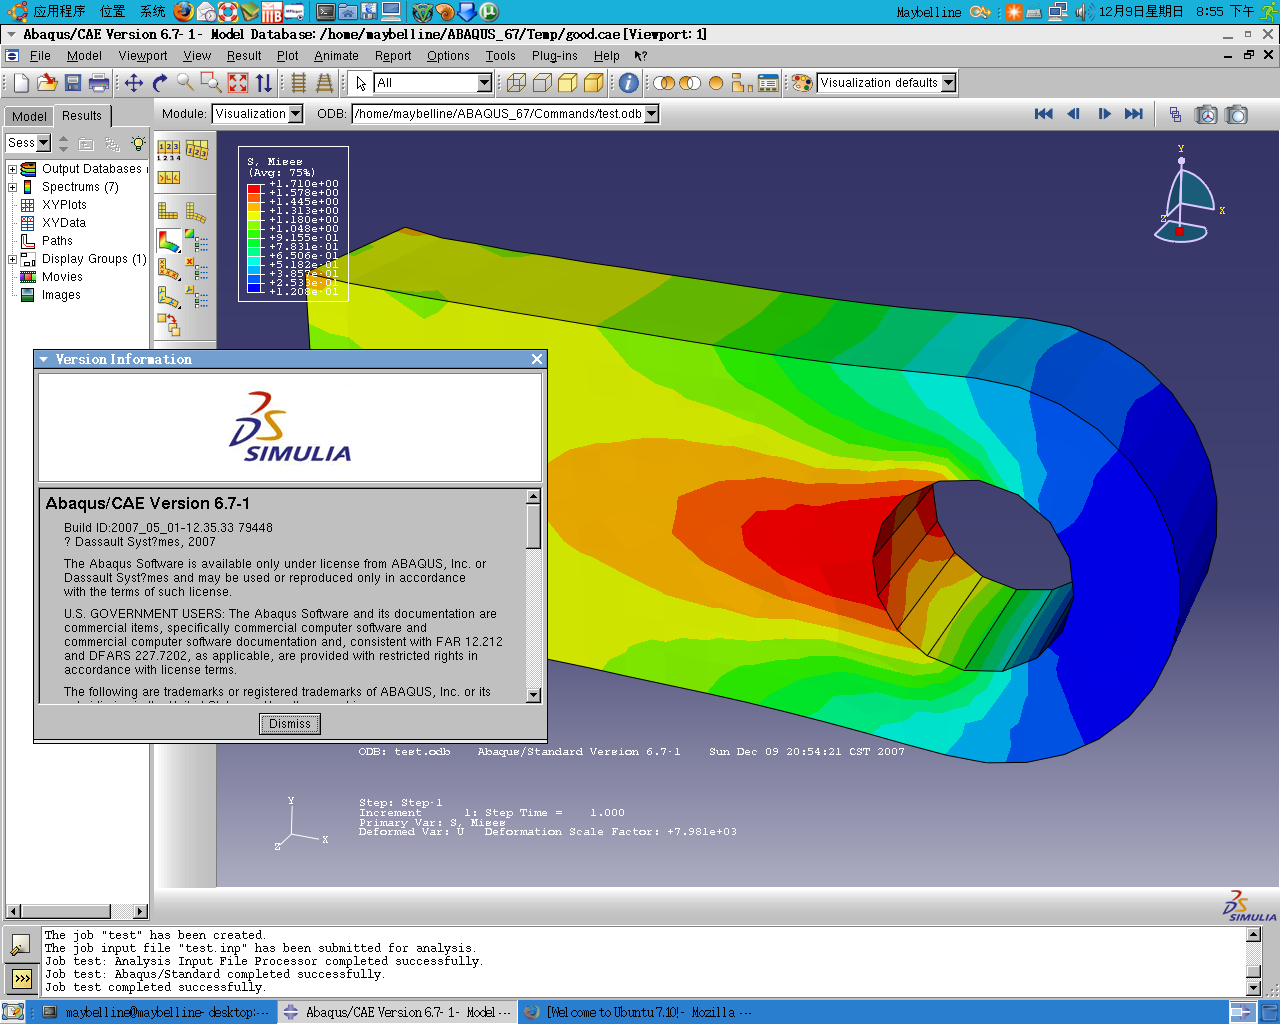This screenshot has height=1024, width=1280.
Task: Expand Display Groups (1) tree node
Action: (12, 259)
